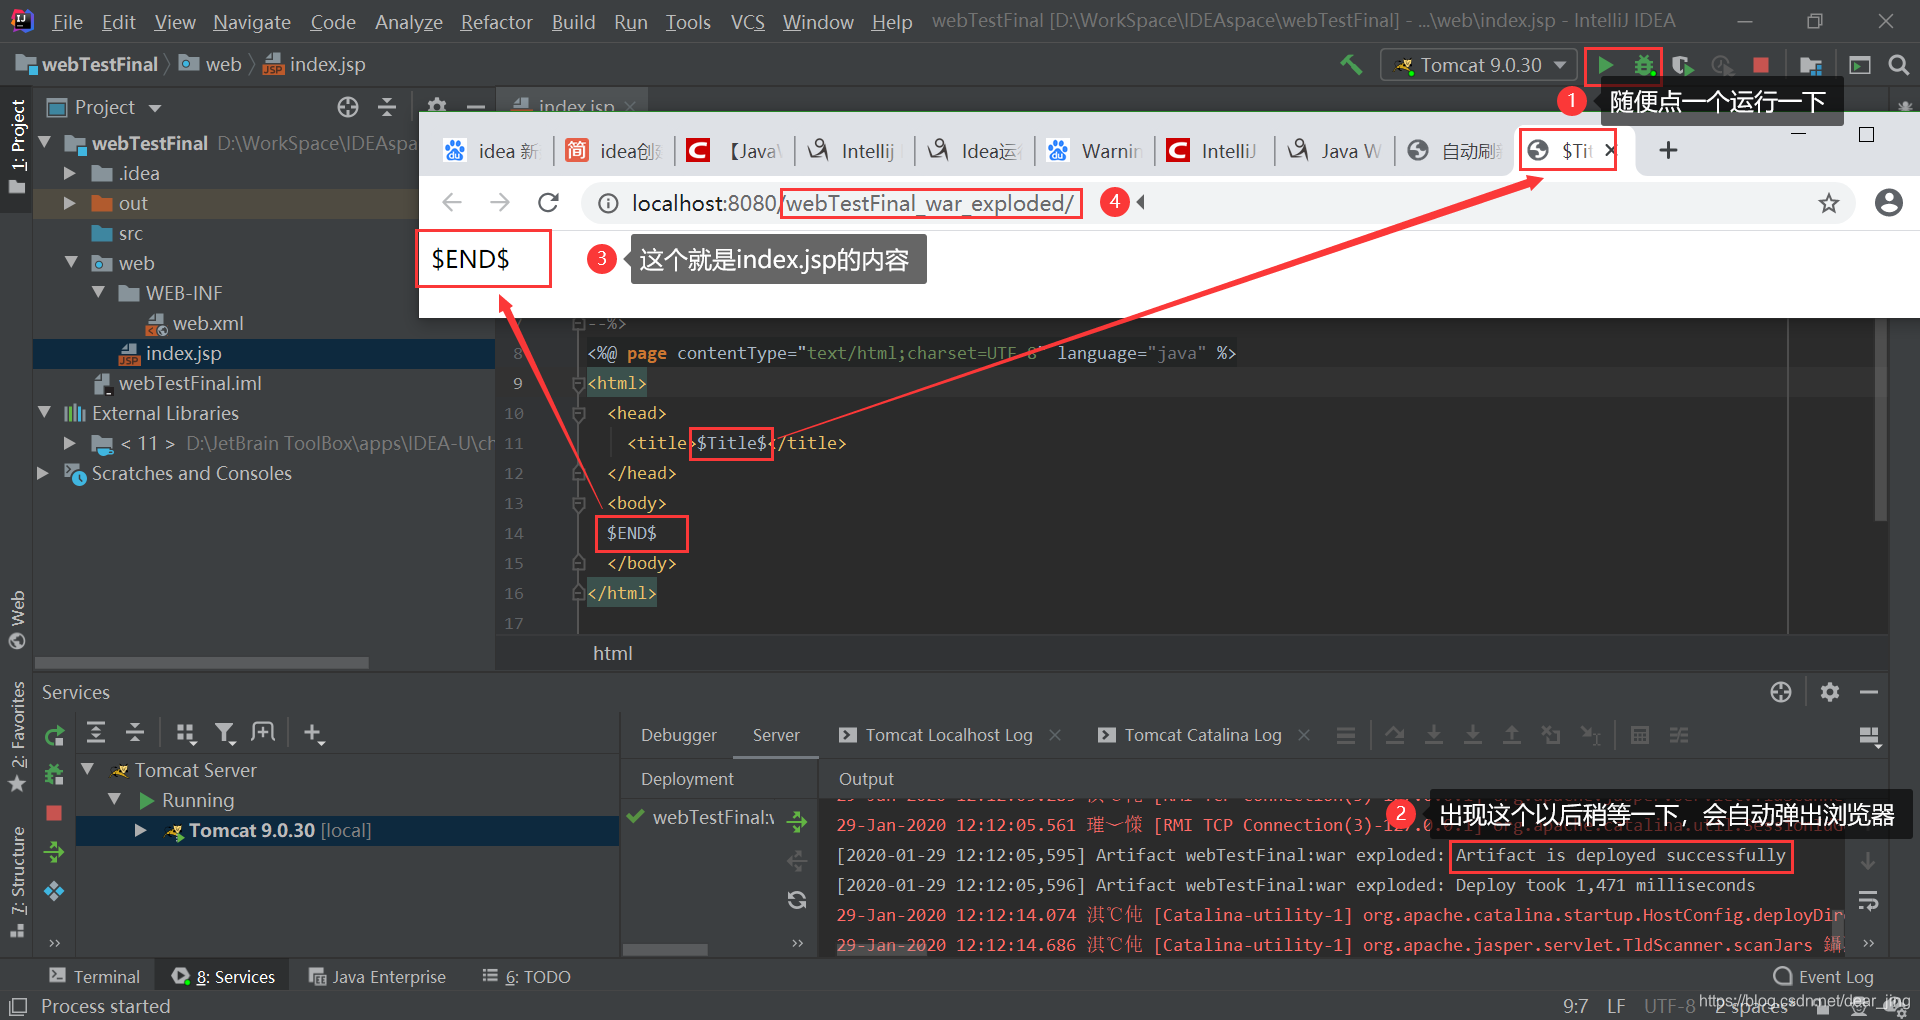
Task: Expand Tomcat 9.0.30 [local] service node
Action: pos(141,830)
